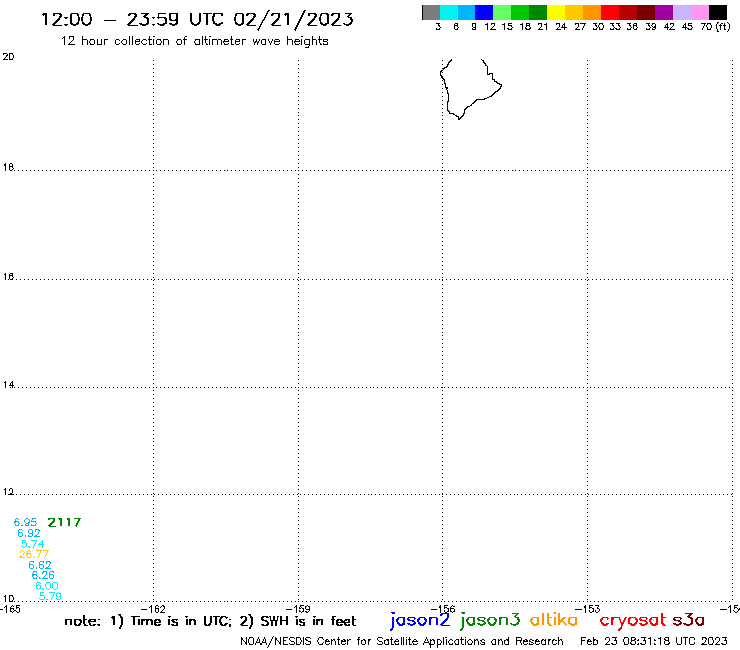This screenshot has height=650, width=740.
Task: Click the subtitle '12 hour collection of altimeter wave heights'
Action: pyautogui.click(x=194, y=41)
